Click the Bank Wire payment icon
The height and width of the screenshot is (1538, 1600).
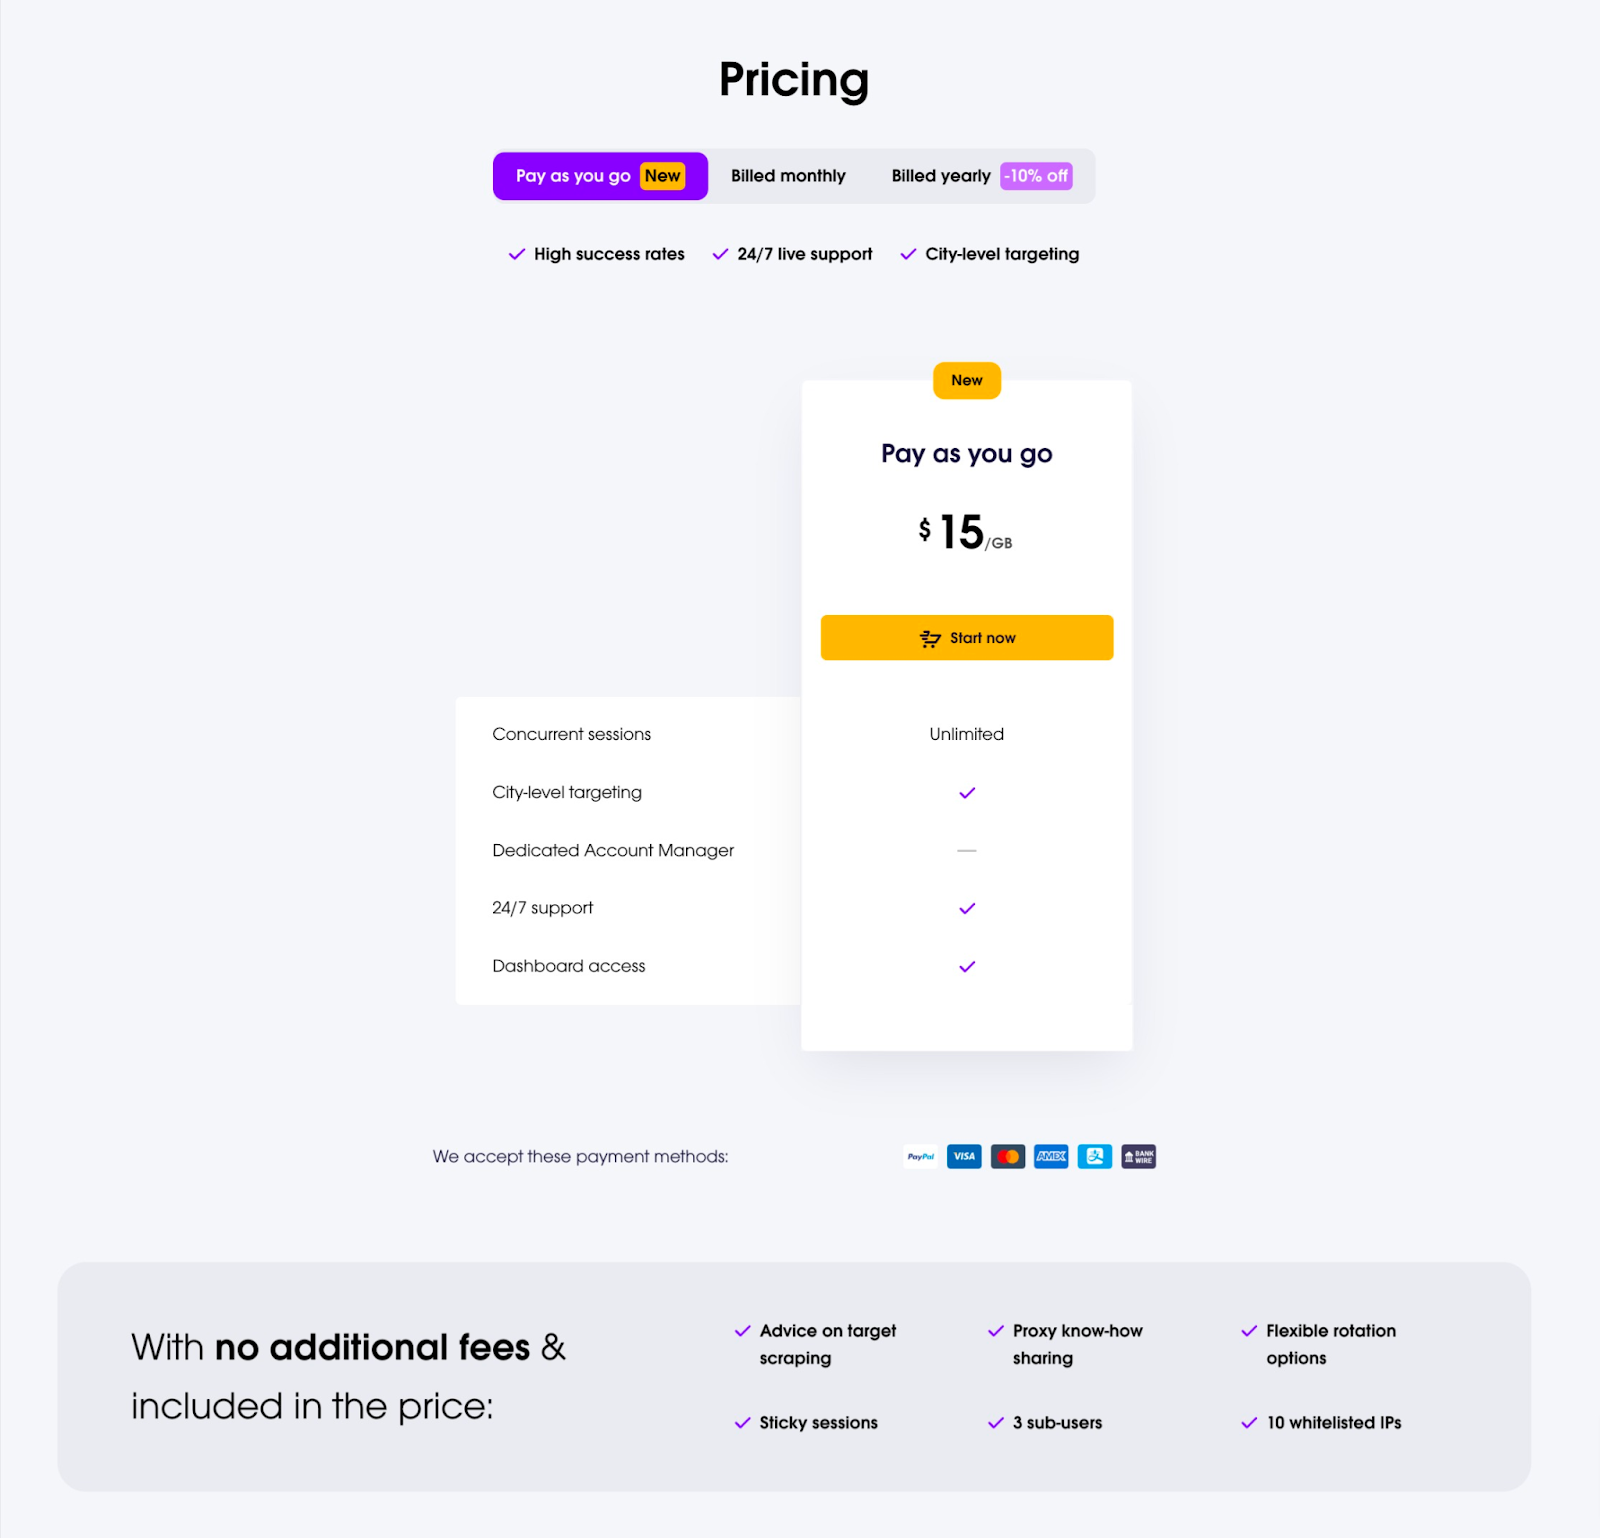click(x=1138, y=1157)
